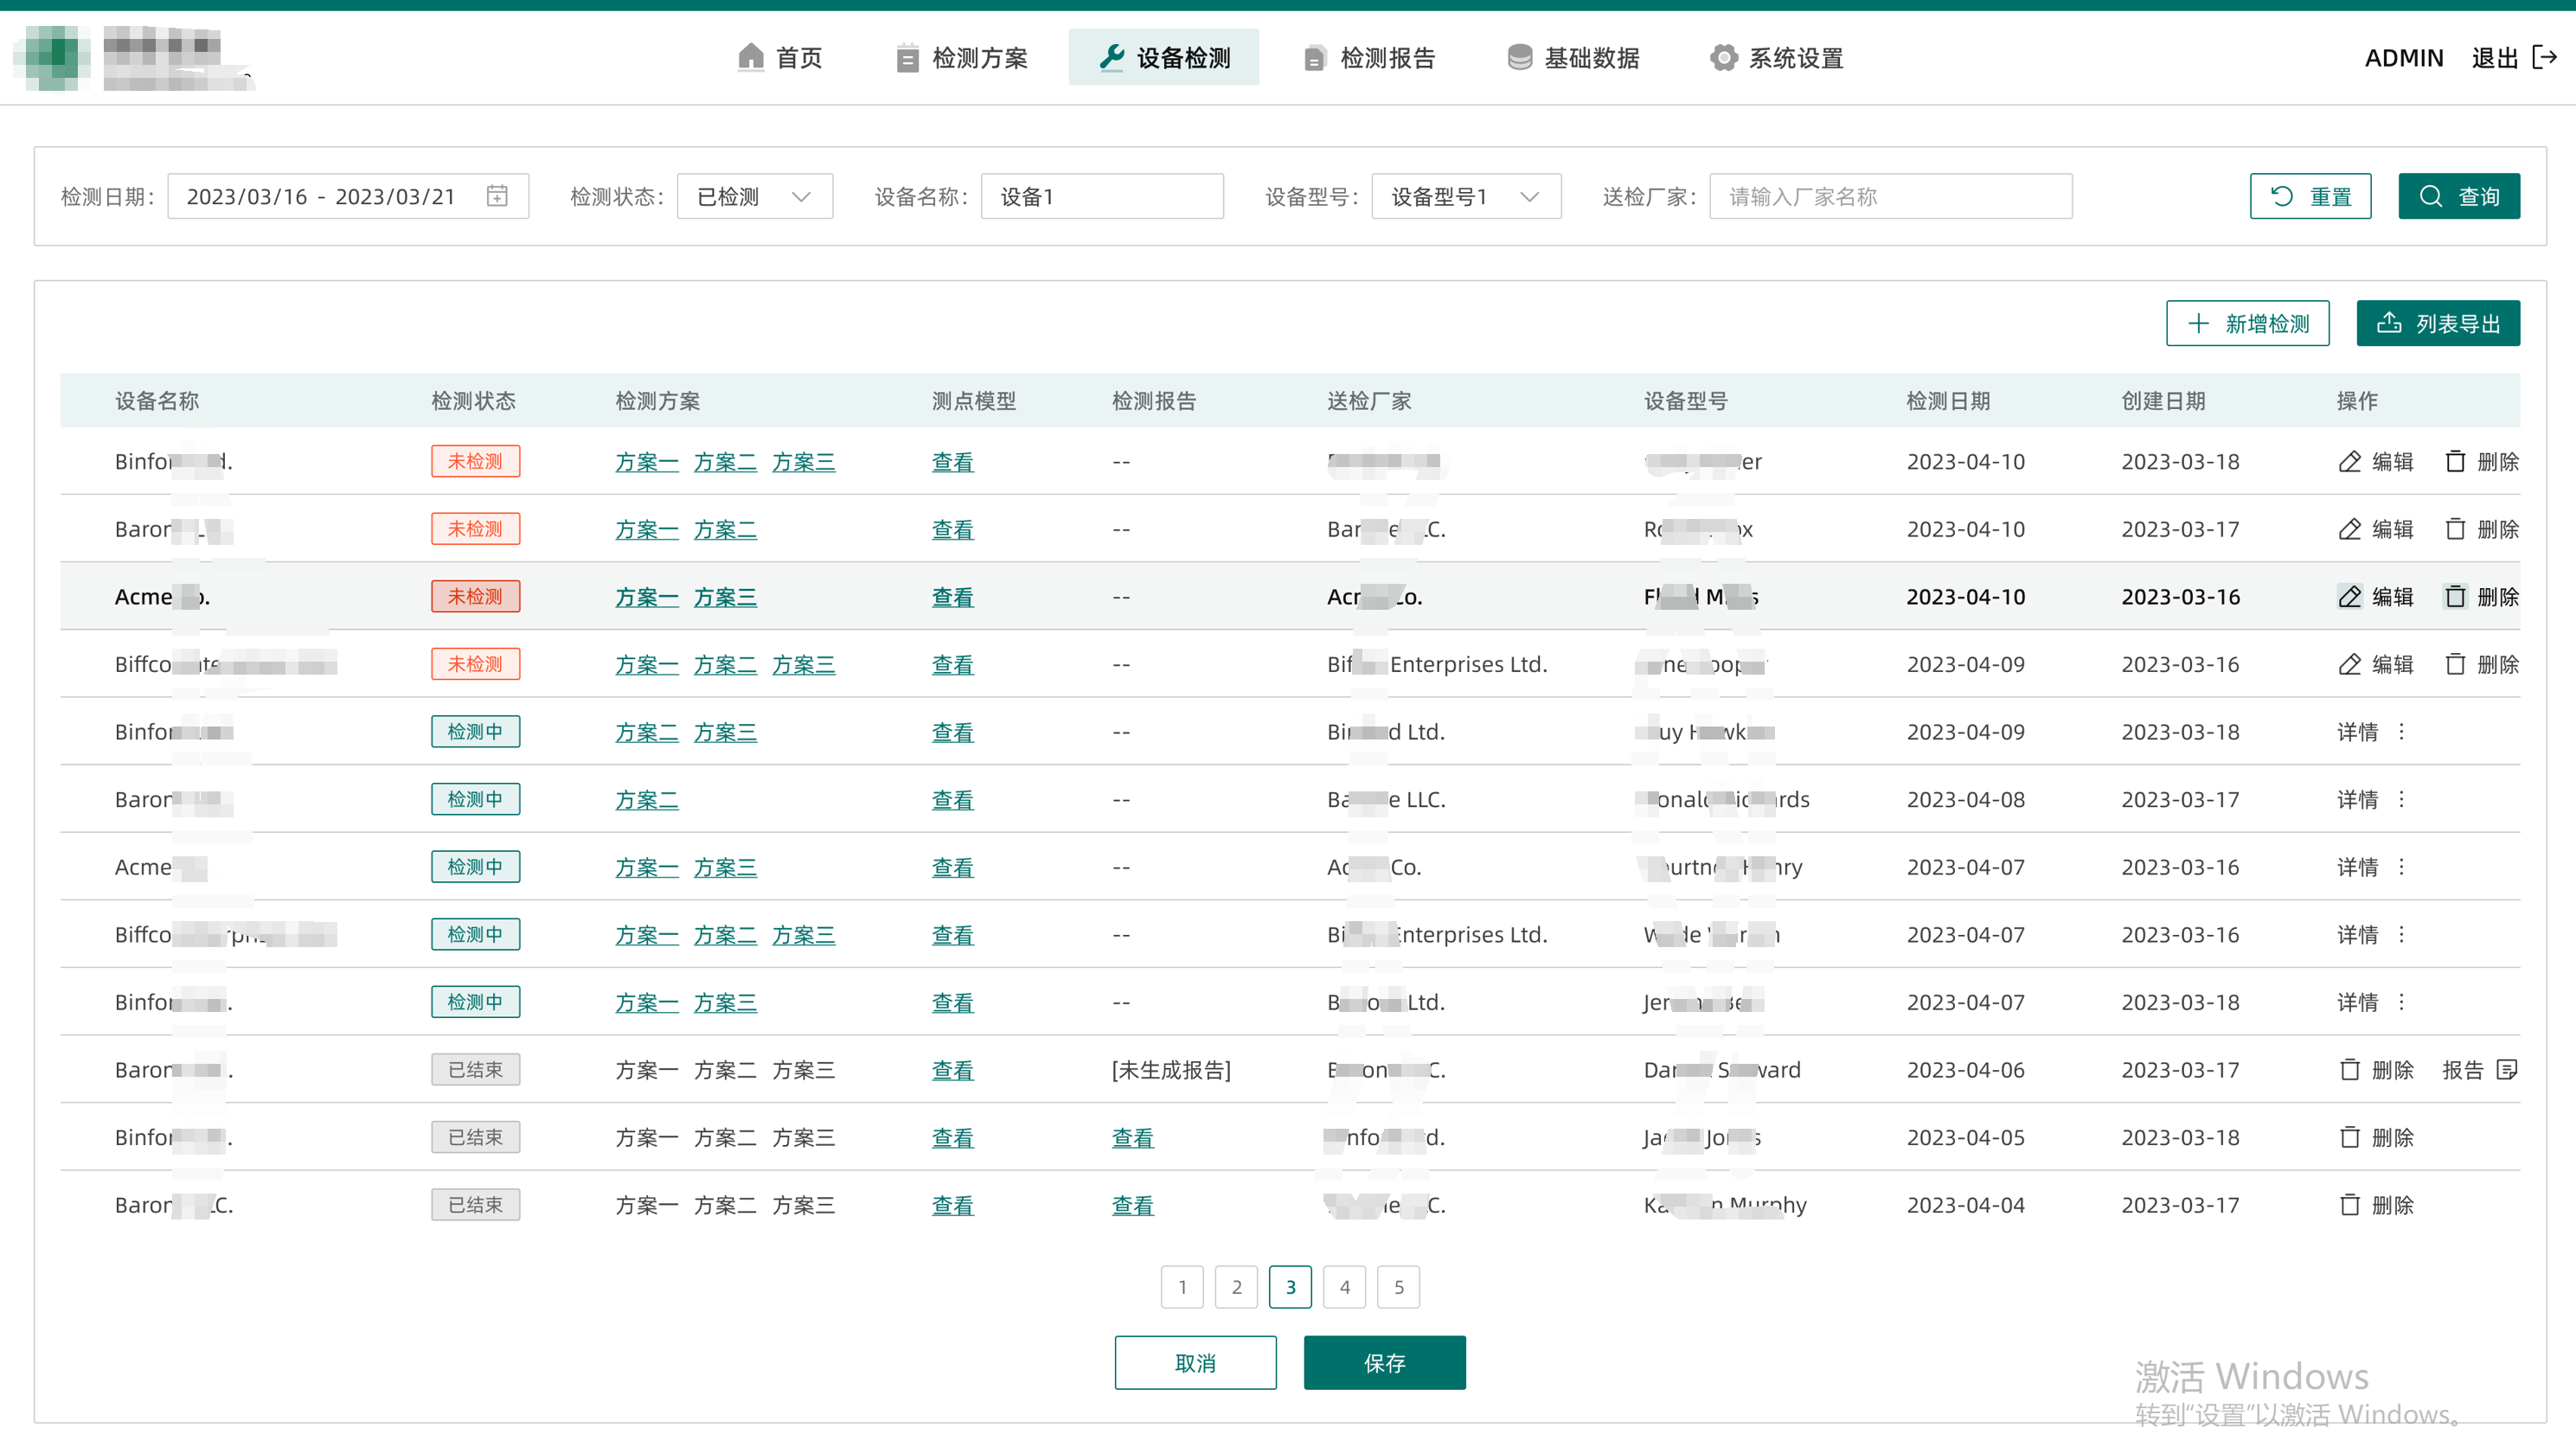2576x1447 pixels.
Task: Click 查看 检测报告 in 2023-04-05 row
Action: (1132, 1137)
